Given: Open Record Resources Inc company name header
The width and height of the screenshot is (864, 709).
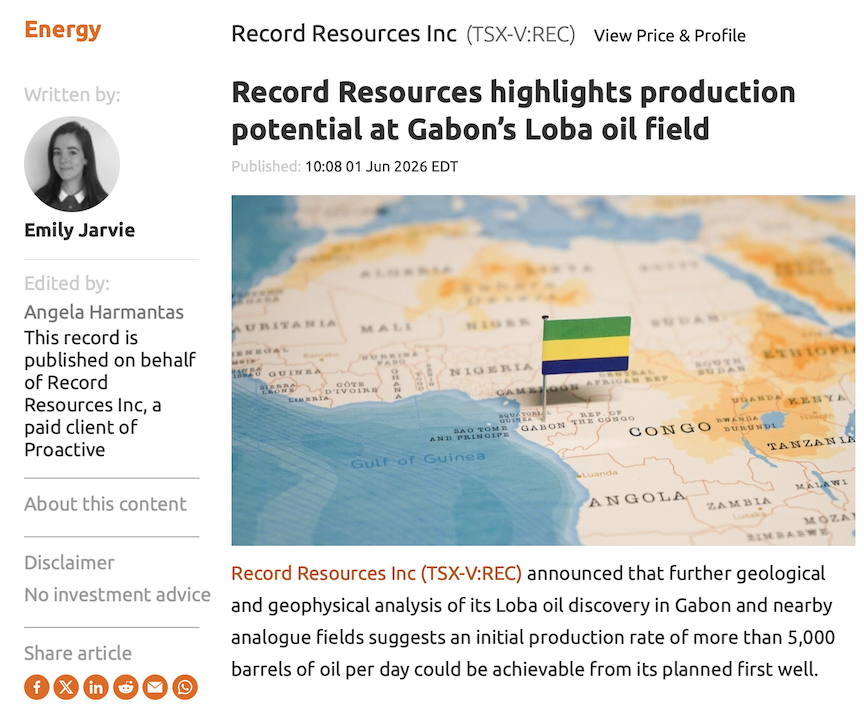Looking at the screenshot, I should [344, 34].
